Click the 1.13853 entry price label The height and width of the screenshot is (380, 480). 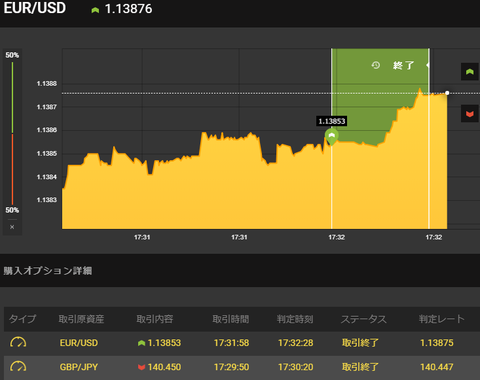tap(332, 121)
